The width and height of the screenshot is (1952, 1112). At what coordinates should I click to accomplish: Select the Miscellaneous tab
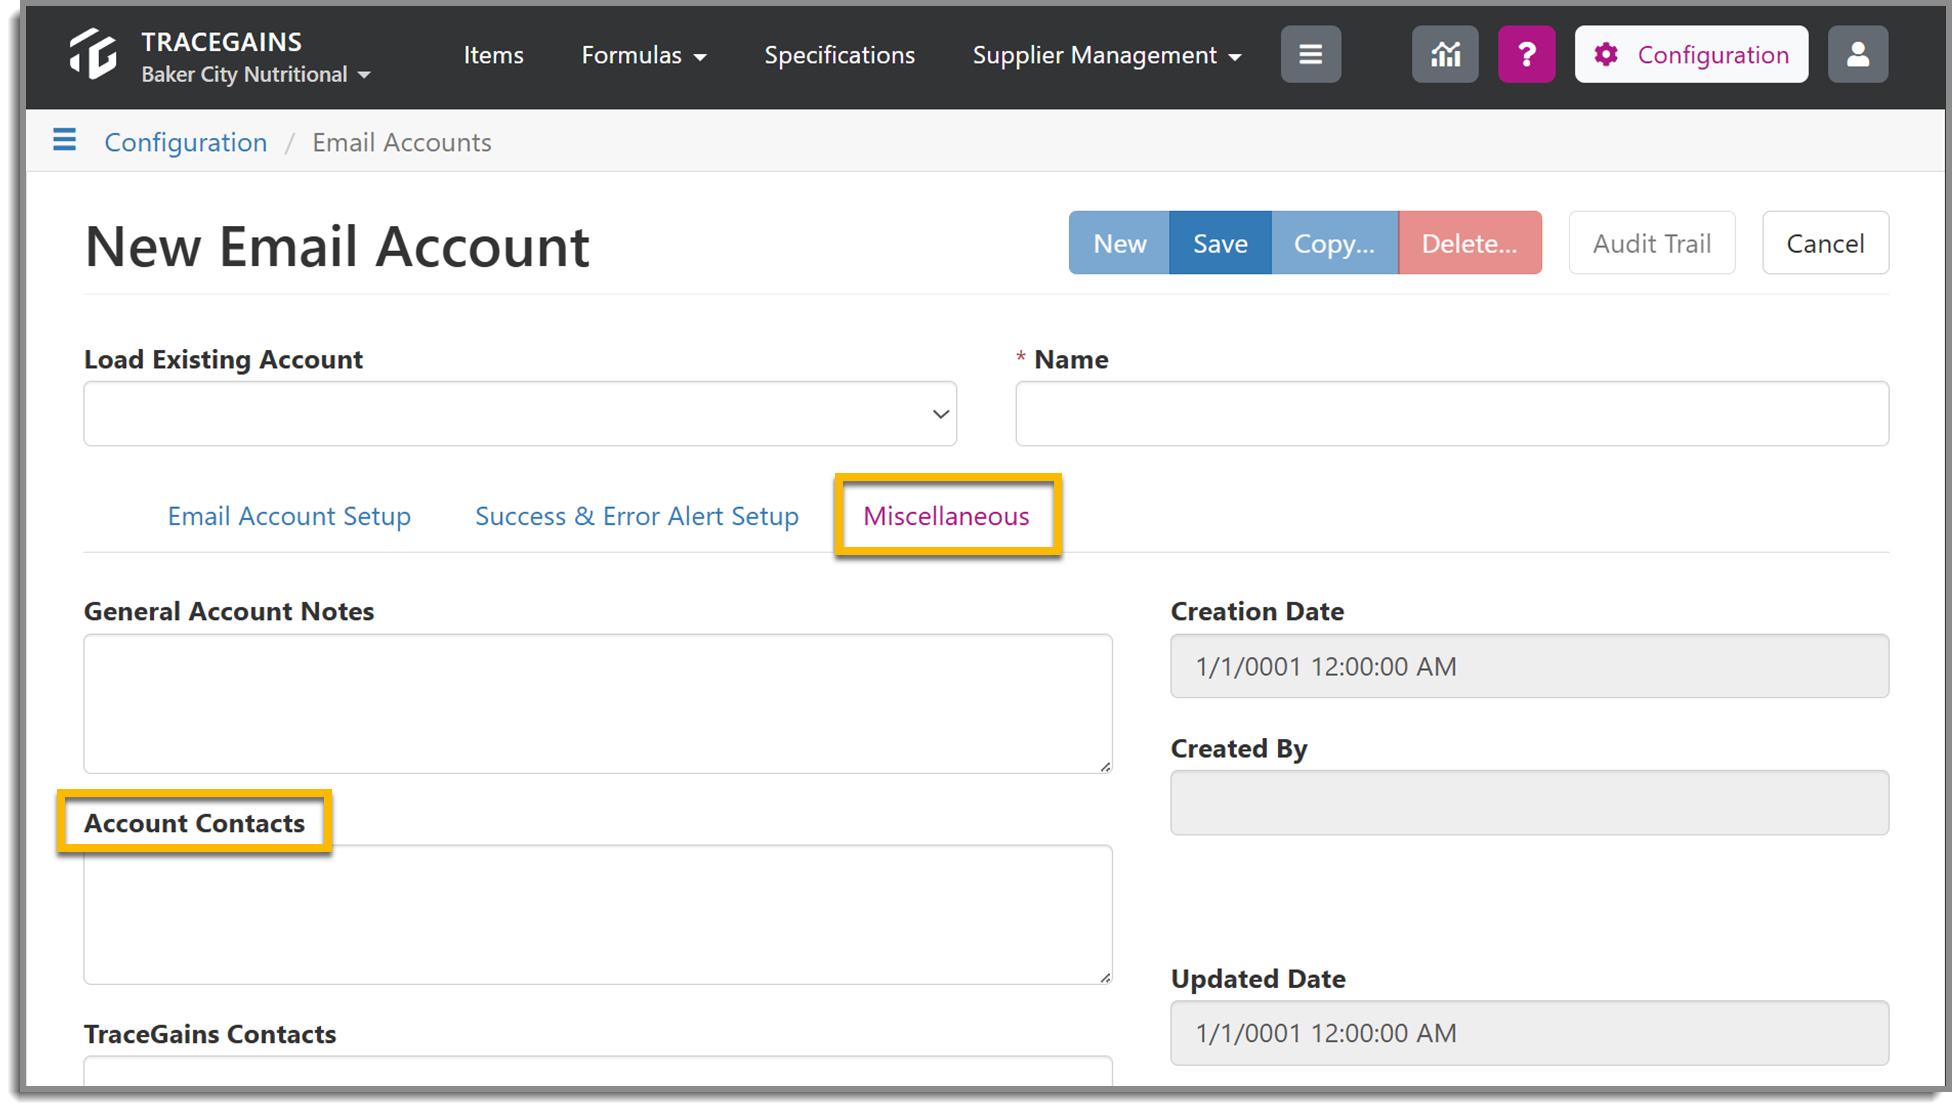946,516
